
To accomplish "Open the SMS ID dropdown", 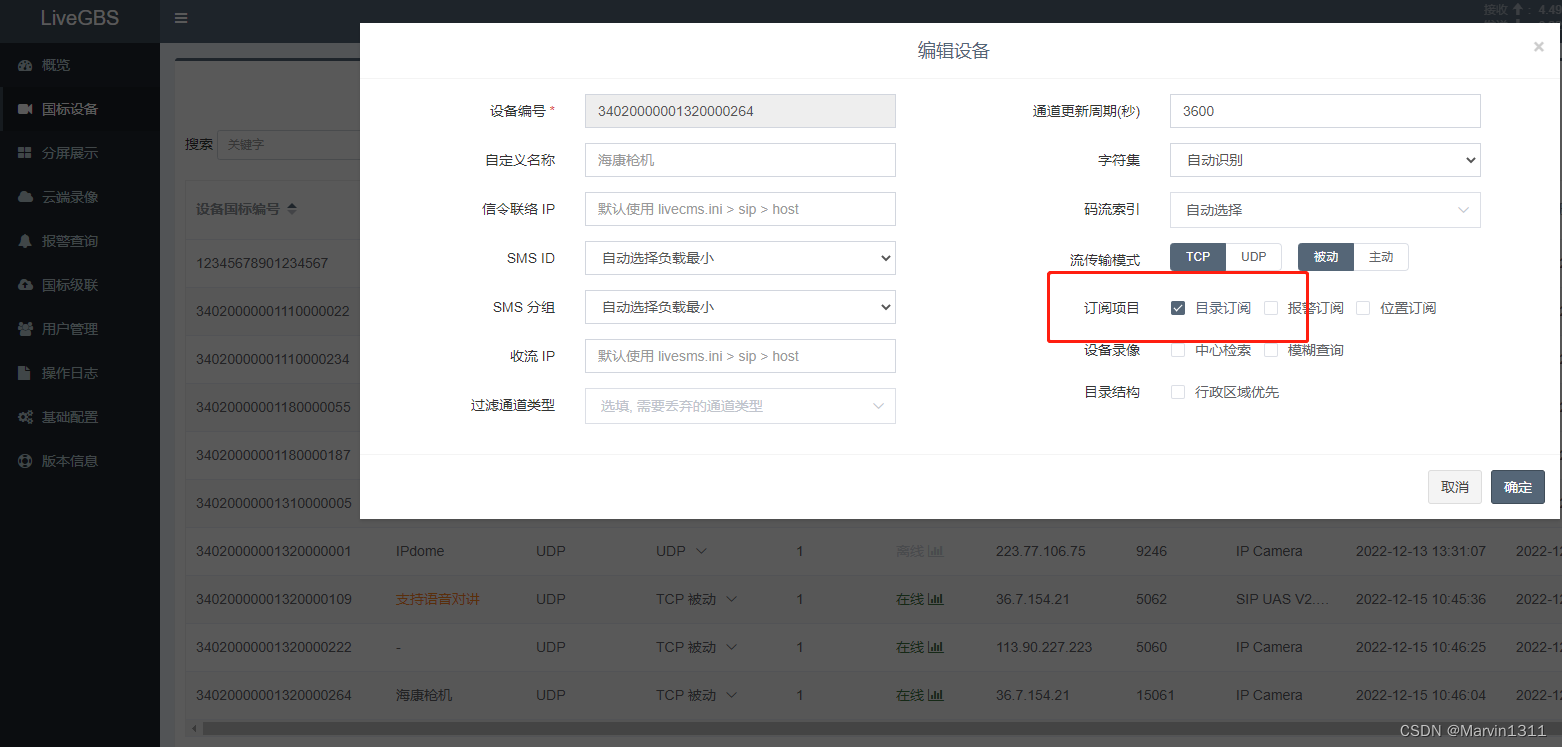I will tap(740, 258).
